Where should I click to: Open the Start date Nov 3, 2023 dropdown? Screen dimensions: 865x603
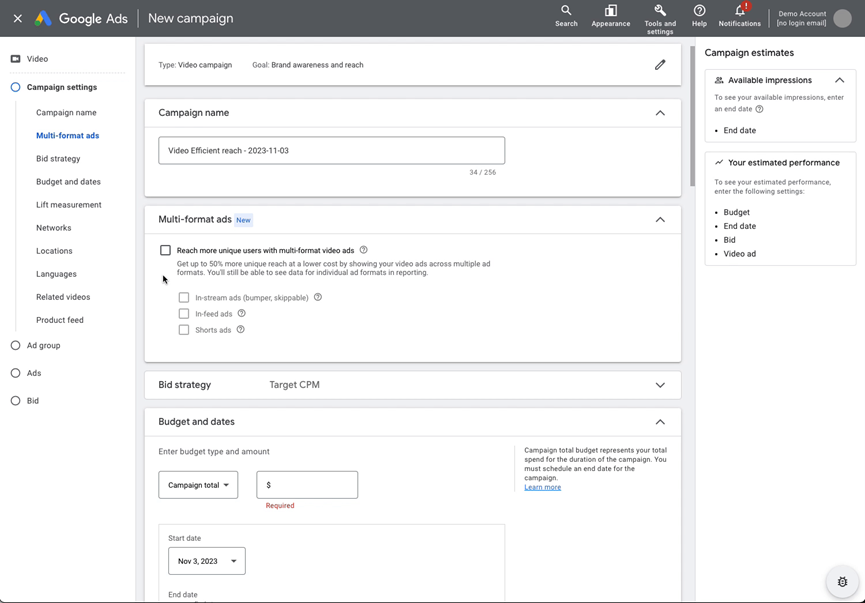(x=207, y=561)
